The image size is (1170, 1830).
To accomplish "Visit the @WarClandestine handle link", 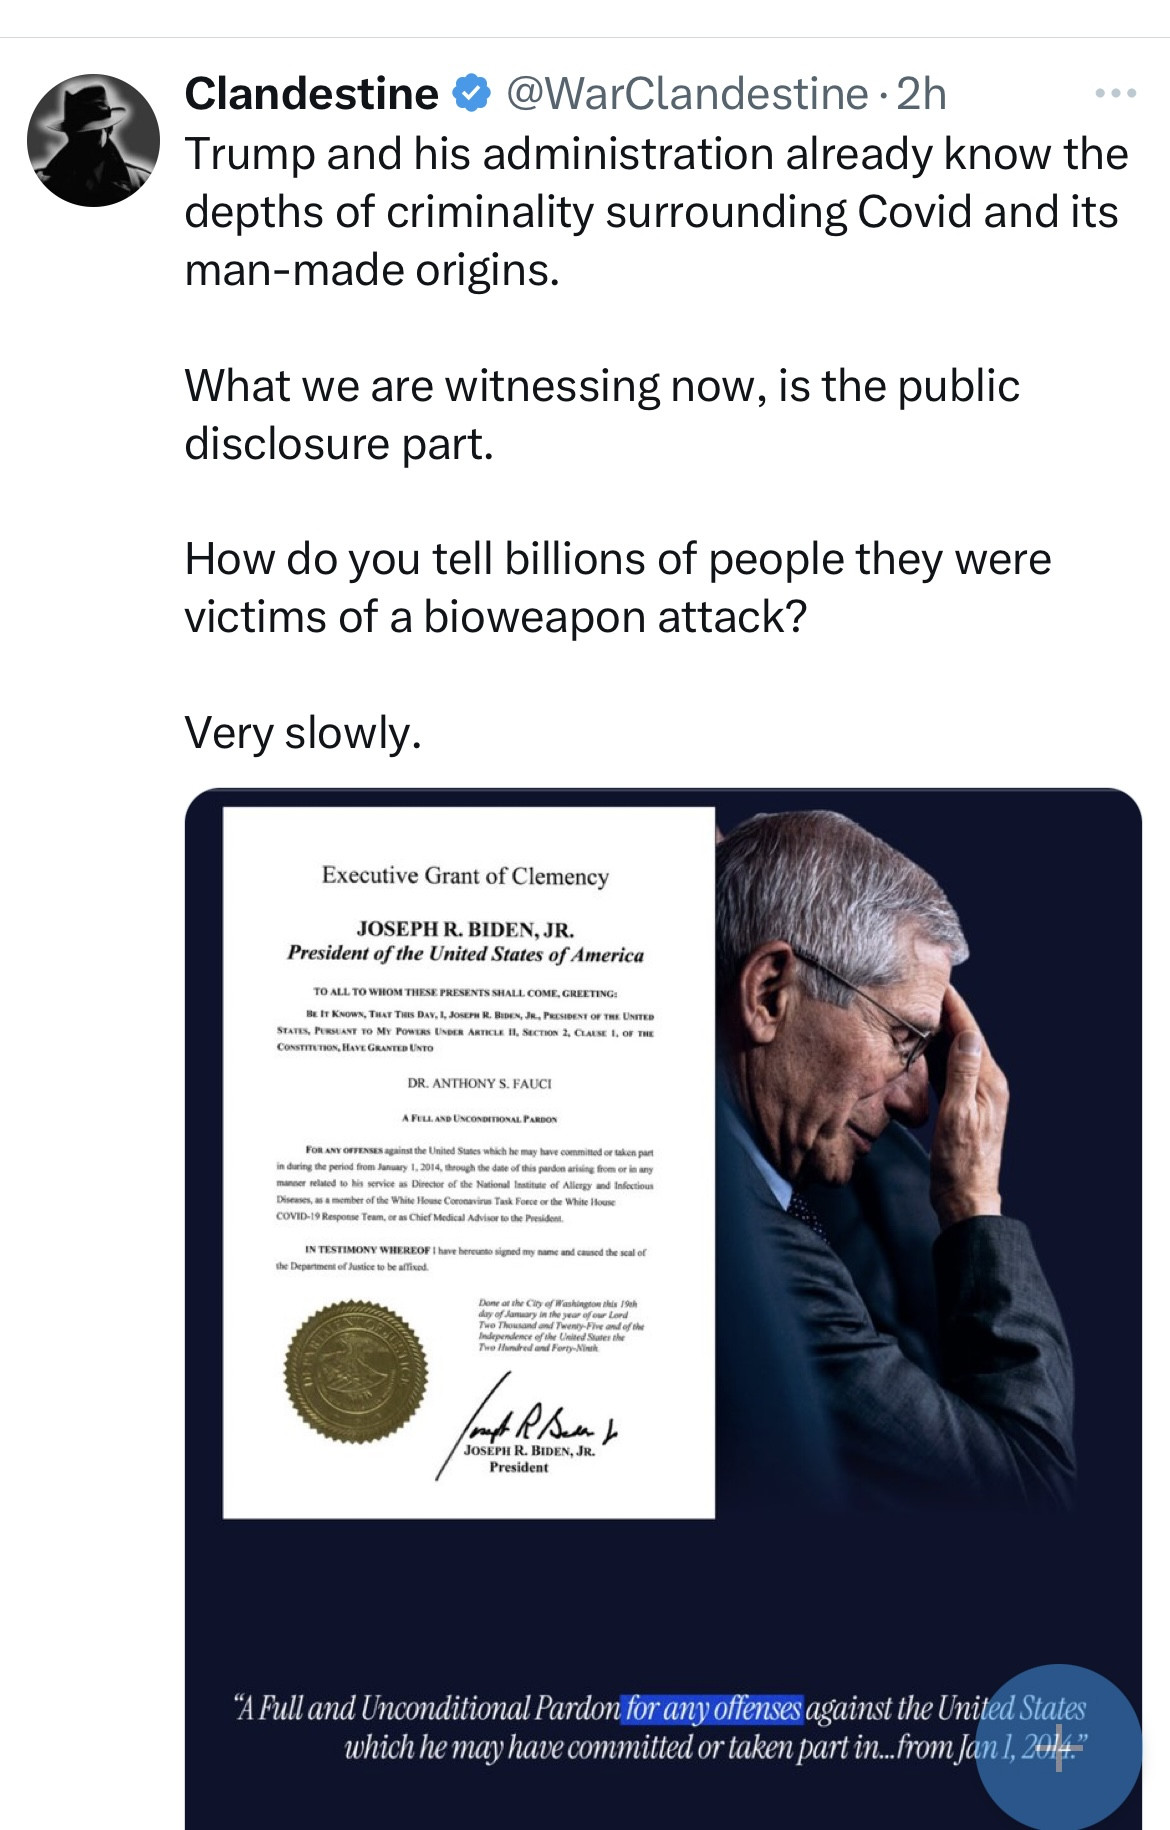I will click(x=687, y=94).
